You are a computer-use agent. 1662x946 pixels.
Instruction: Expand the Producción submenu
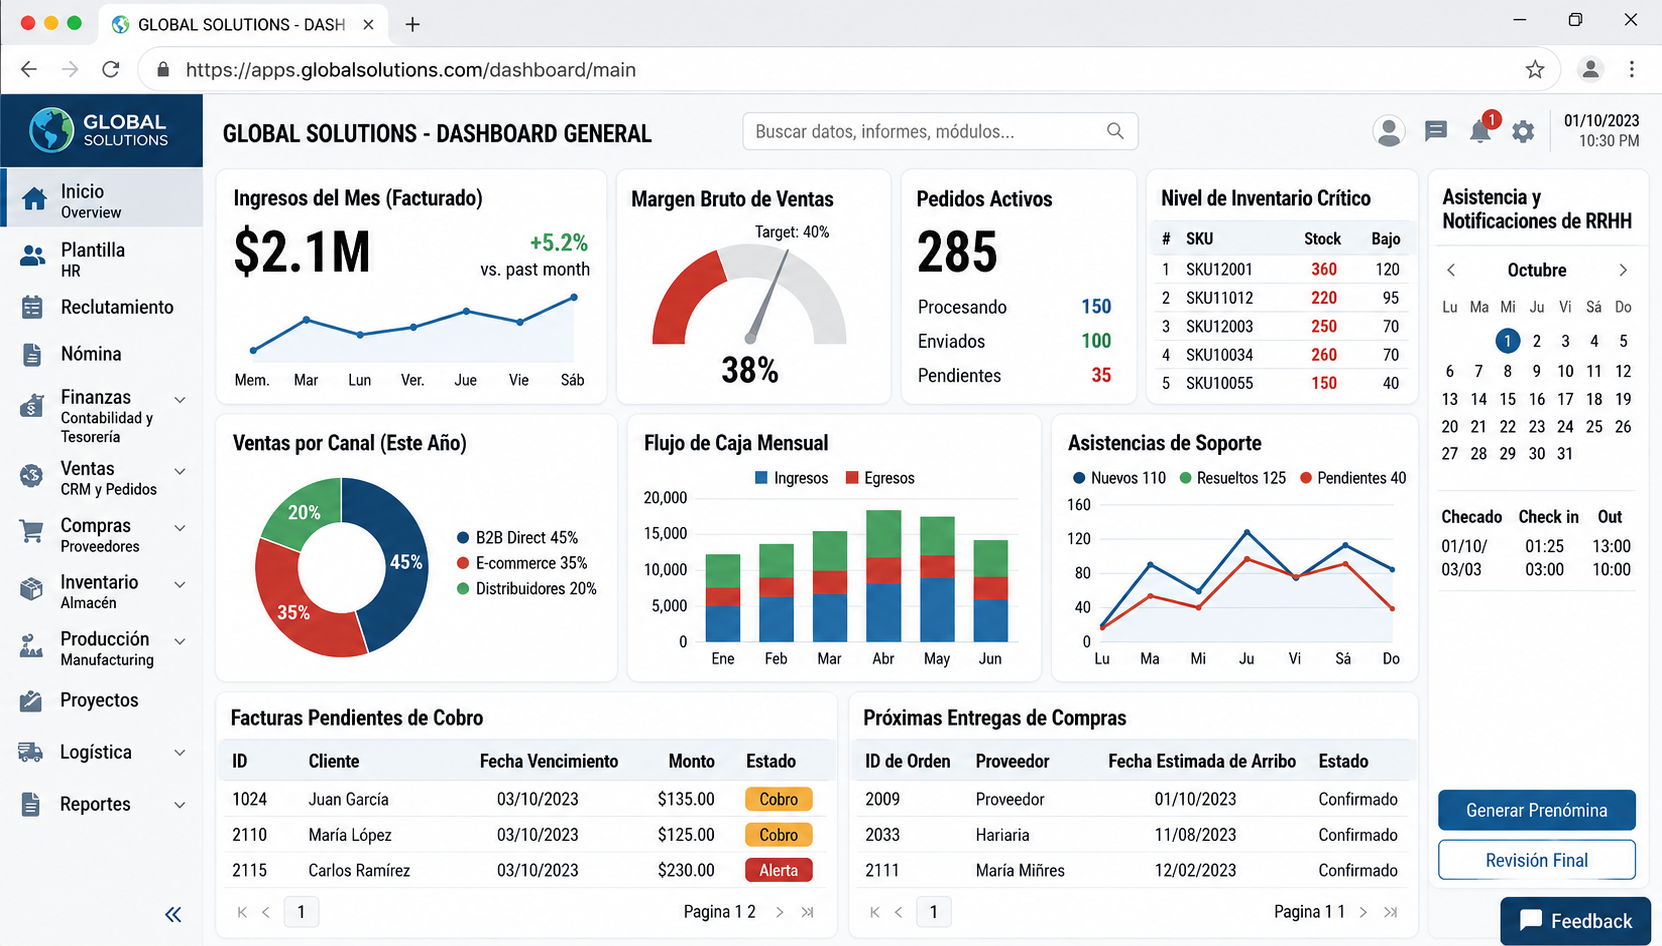click(x=180, y=642)
